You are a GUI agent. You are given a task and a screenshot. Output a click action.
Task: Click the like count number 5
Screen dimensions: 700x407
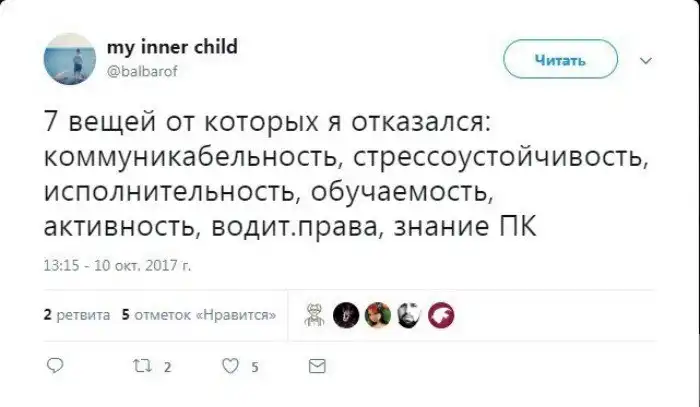(x=256, y=367)
